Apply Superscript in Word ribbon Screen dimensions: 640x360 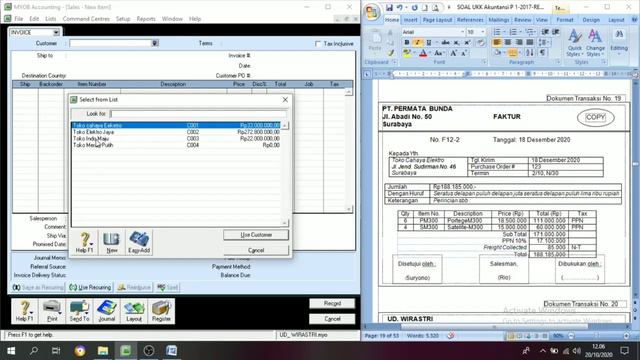[467, 42]
